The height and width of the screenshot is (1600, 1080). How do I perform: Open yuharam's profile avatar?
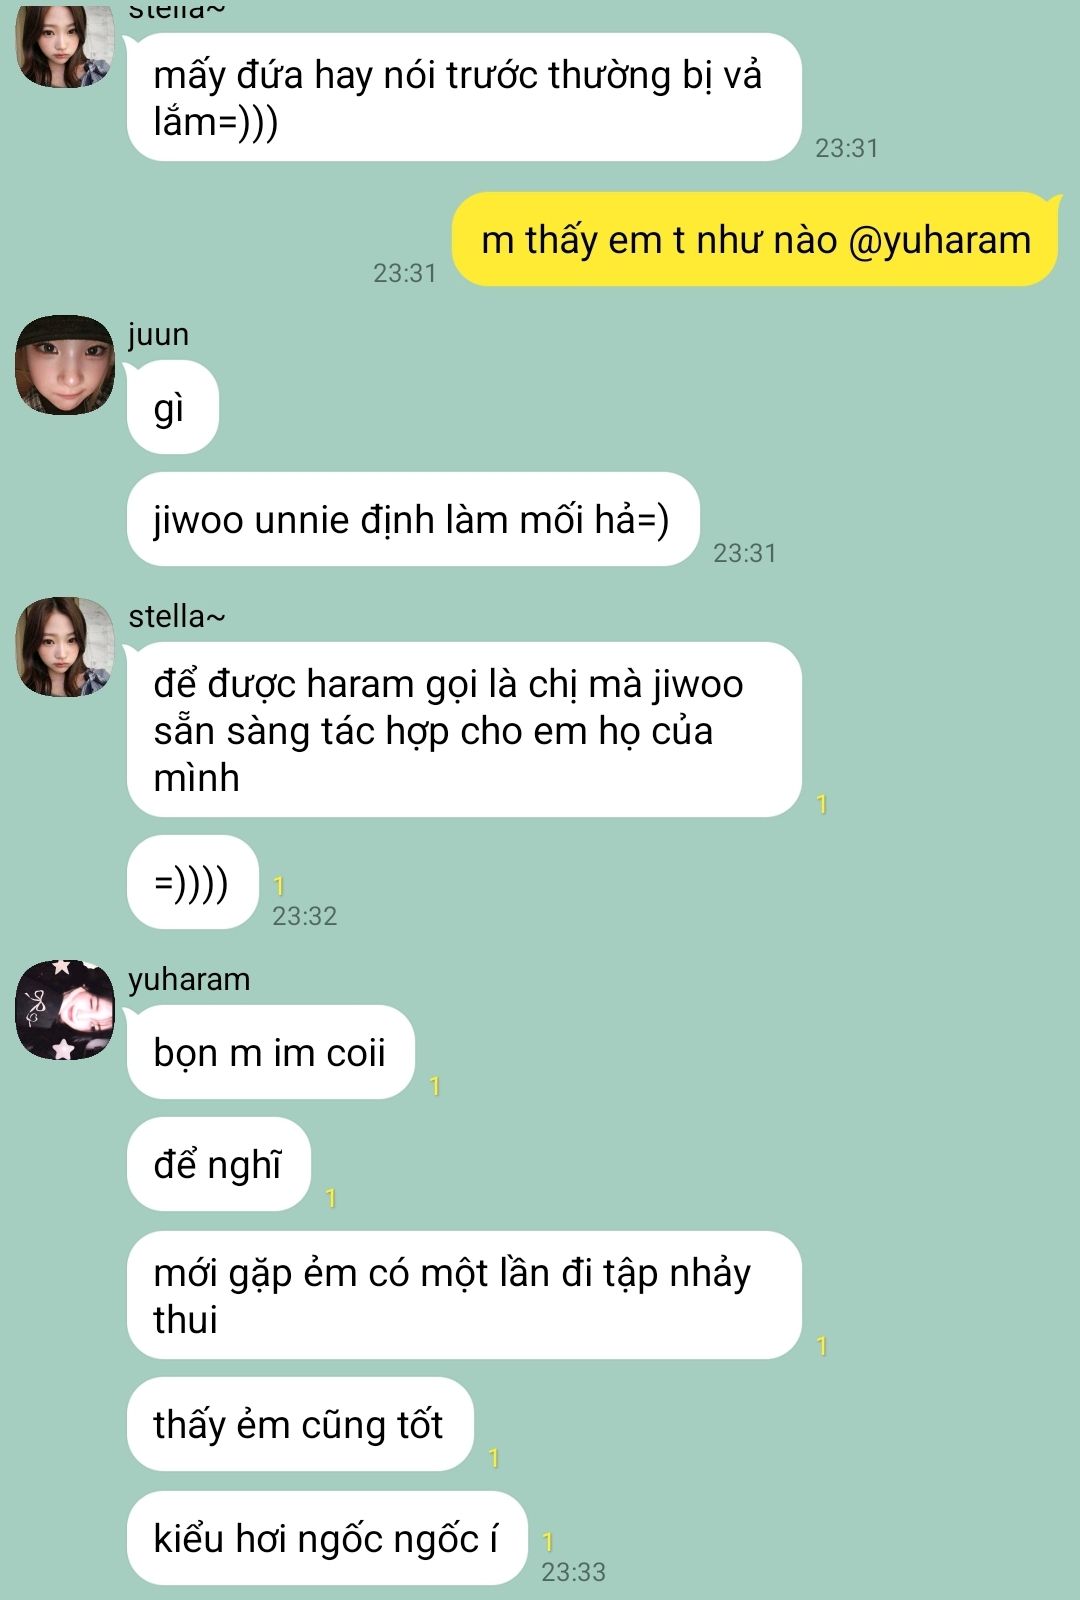pos(65,1010)
